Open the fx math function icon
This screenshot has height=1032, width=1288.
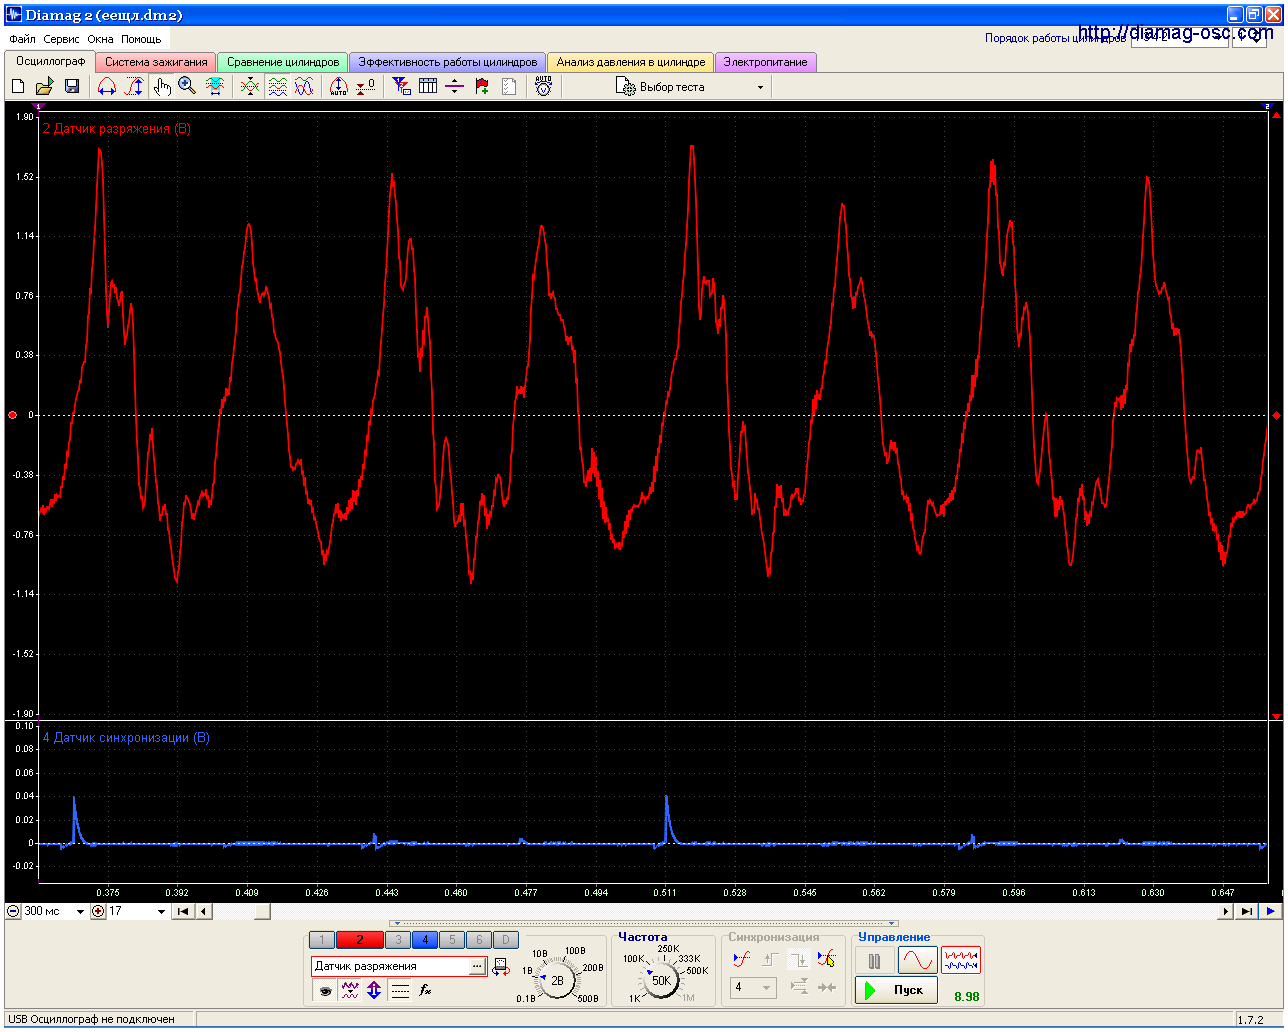425,991
